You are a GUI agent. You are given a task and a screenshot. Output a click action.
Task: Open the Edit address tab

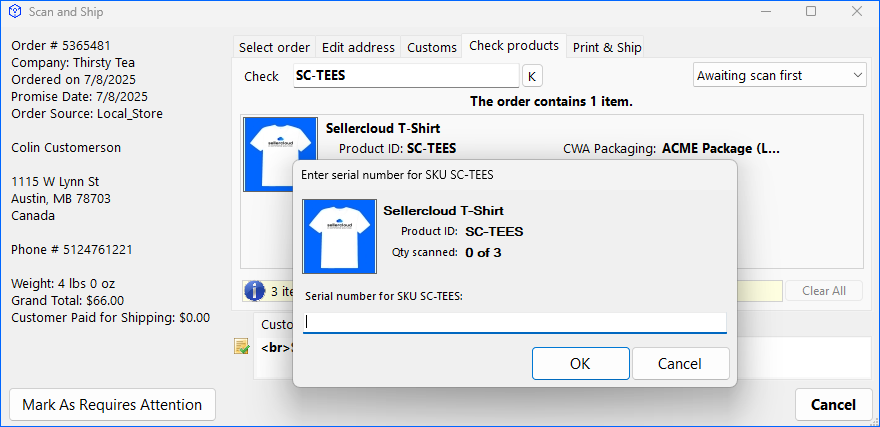358,47
